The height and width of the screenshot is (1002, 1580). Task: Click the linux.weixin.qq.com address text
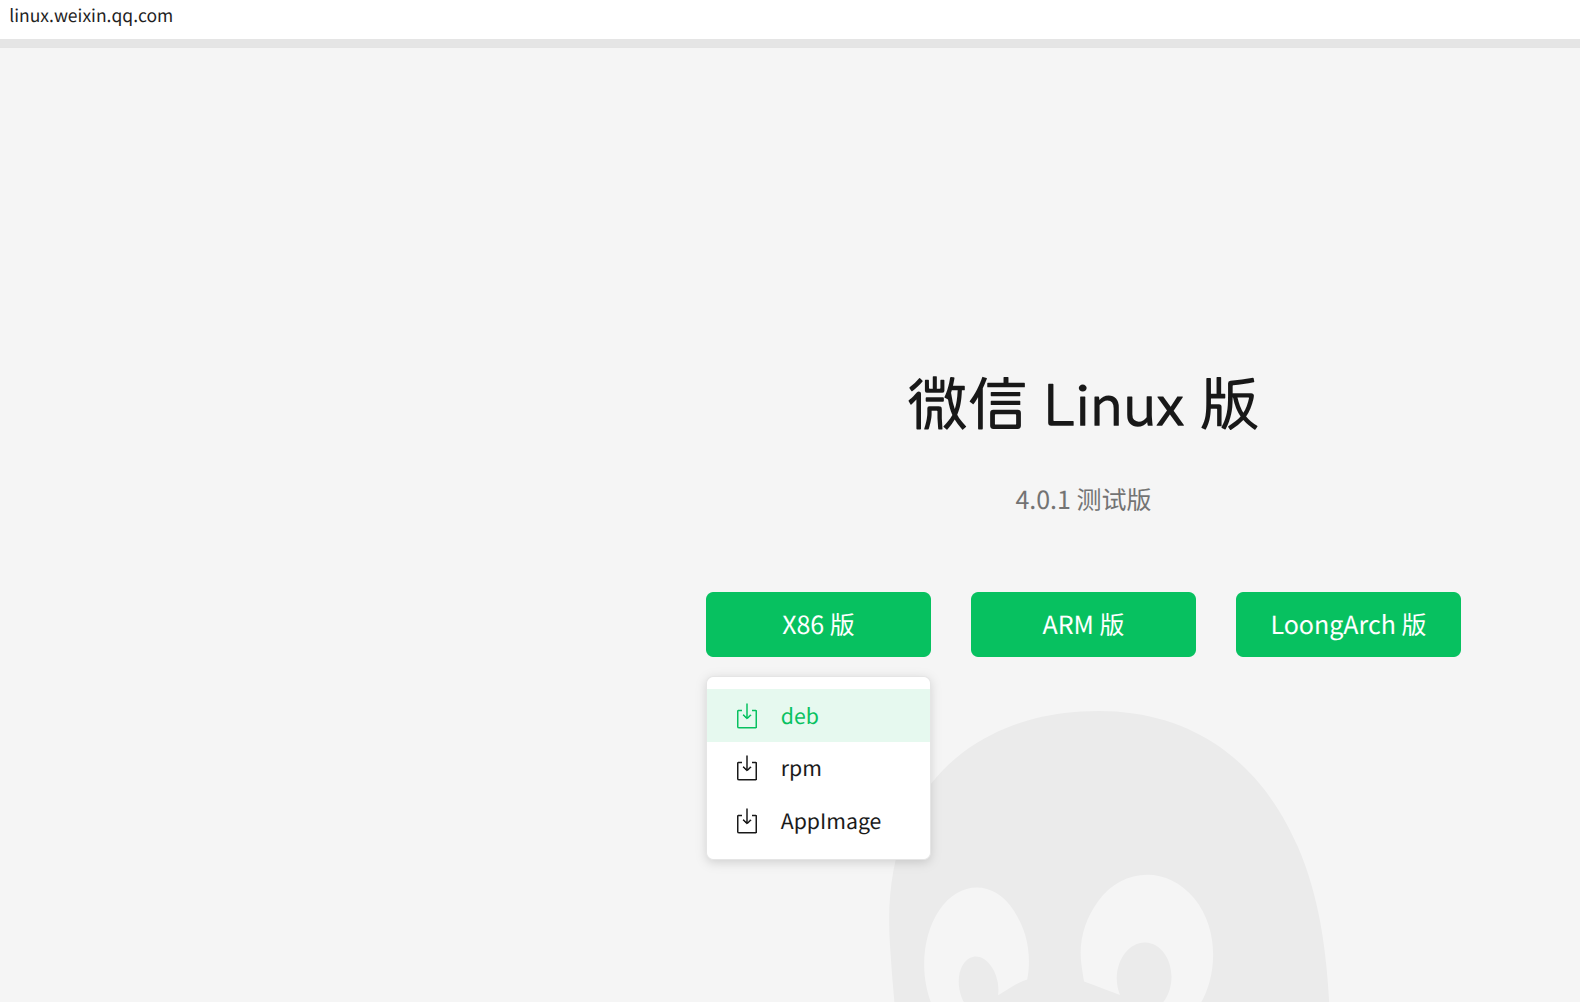[91, 16]
